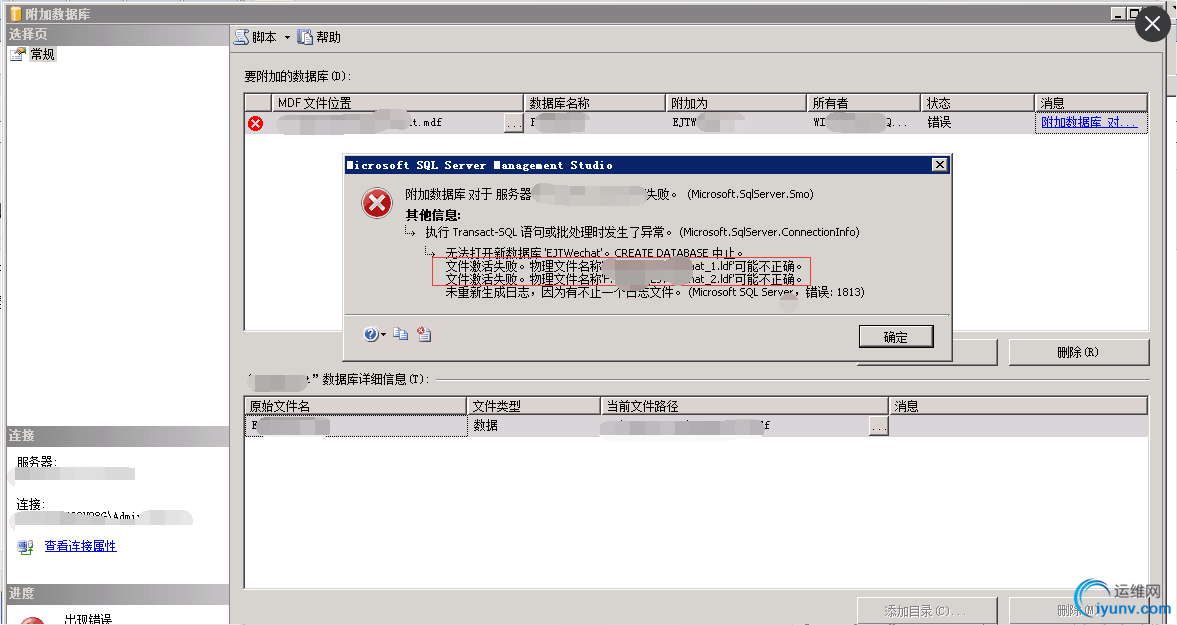
Task: Click the red error icon in MDF row
Action: [x=255, y=123]
